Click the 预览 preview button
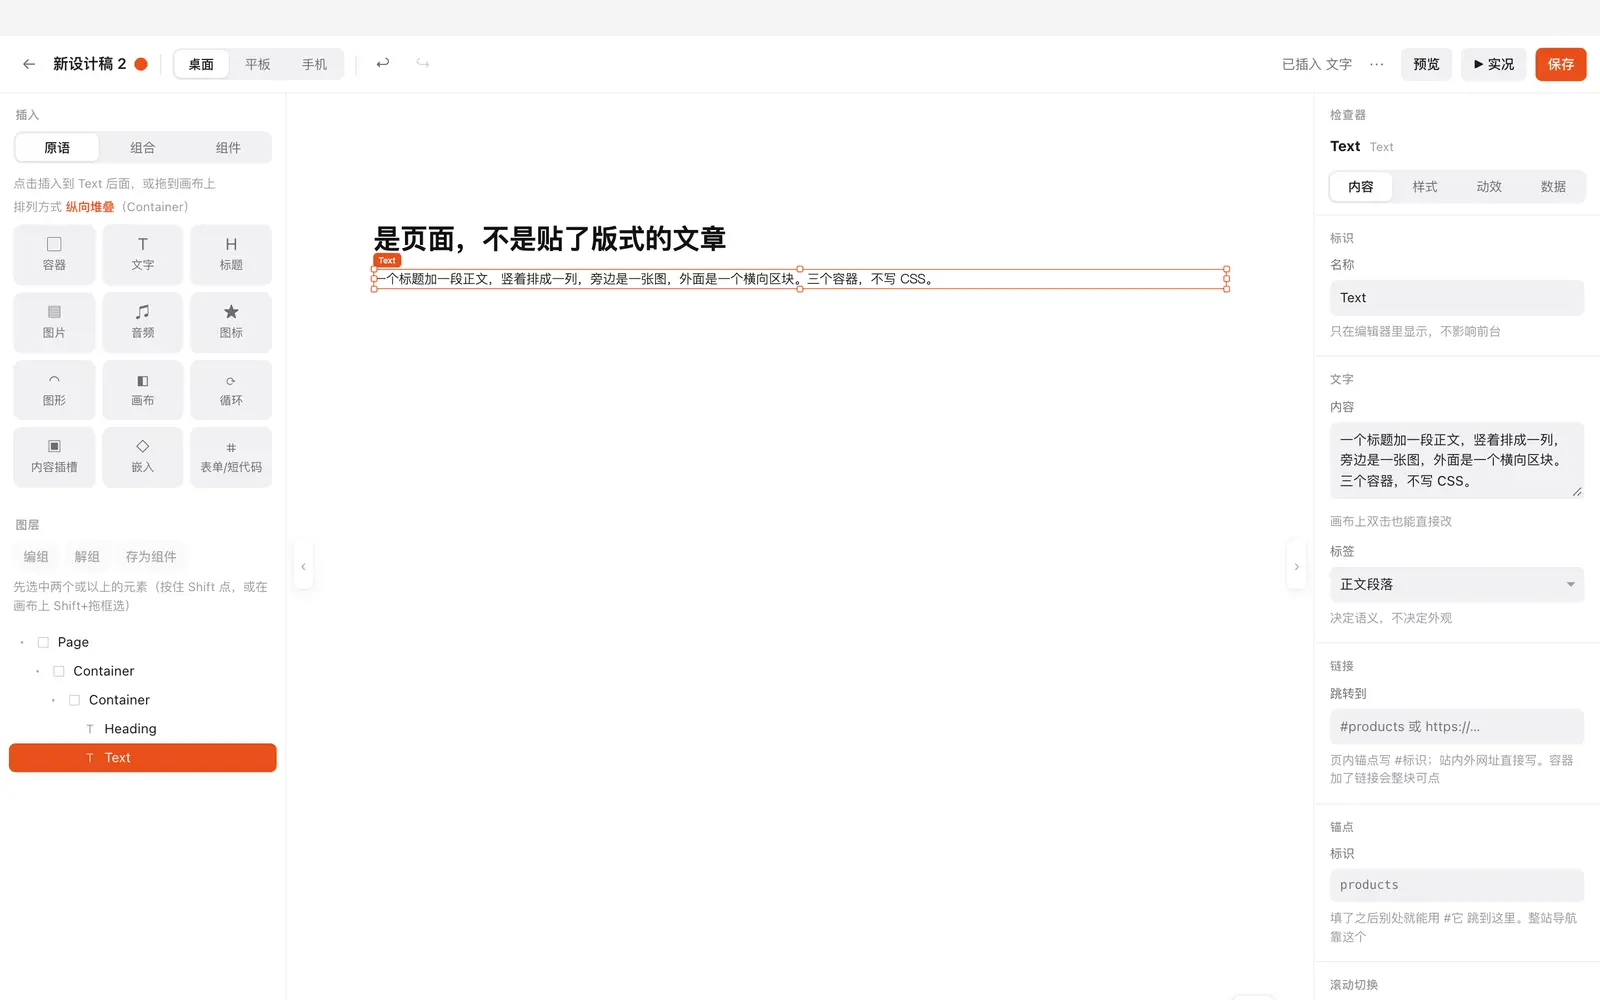 [1426, 64]
